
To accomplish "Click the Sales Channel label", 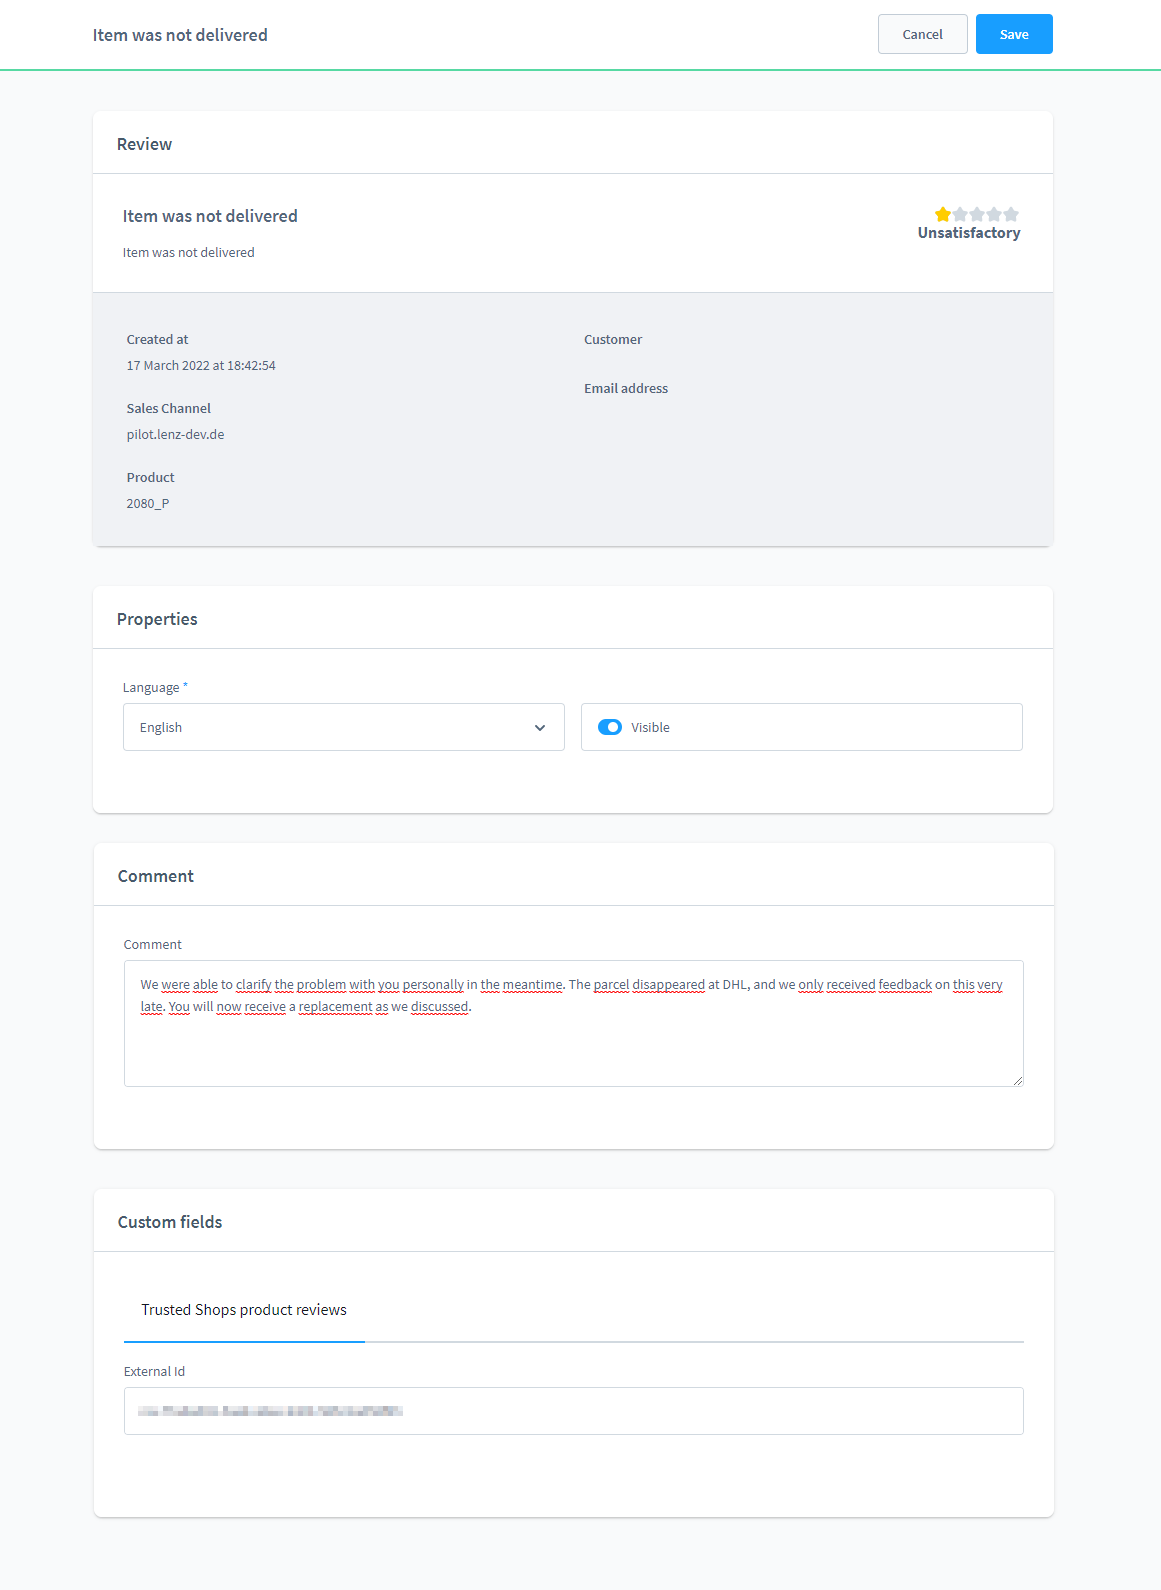I will tap(169, 408).
